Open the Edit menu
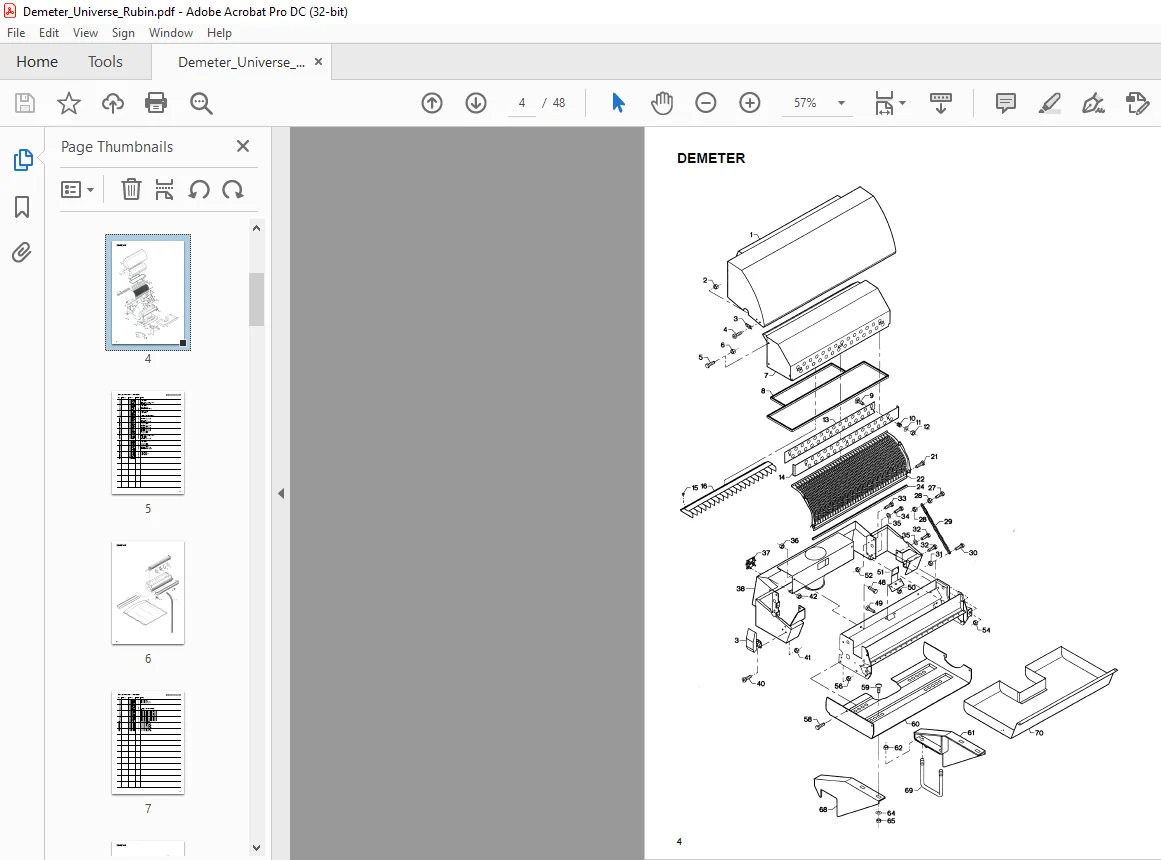1161x860 pixels. point(49,33)
